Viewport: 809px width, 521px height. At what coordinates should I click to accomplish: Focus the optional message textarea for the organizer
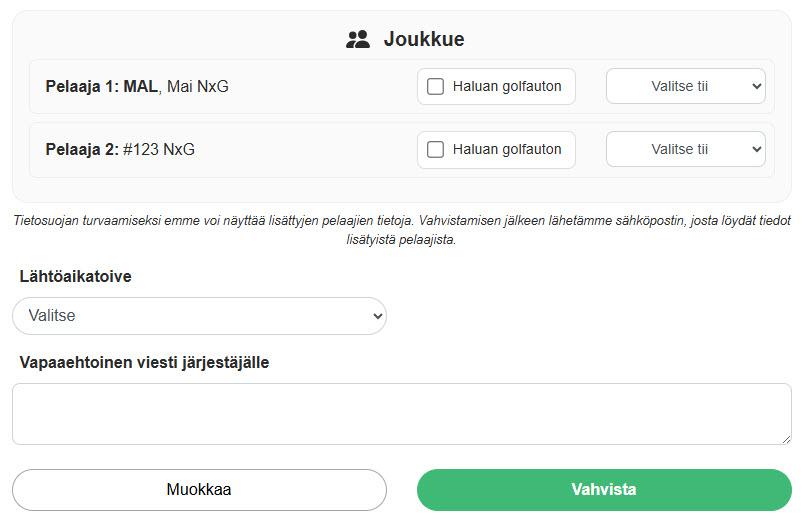[x=402, y=414]
